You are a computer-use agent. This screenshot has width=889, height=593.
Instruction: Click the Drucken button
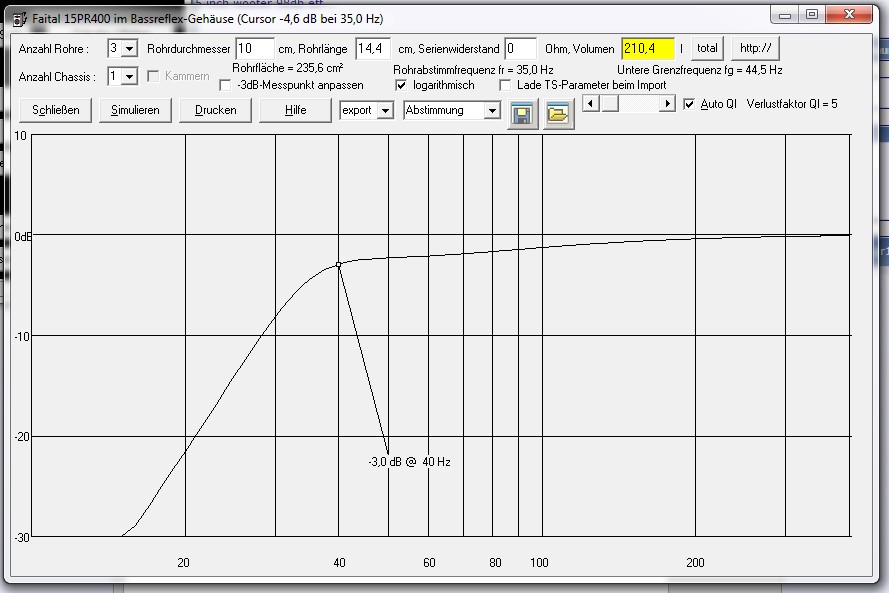pos(215,110)
